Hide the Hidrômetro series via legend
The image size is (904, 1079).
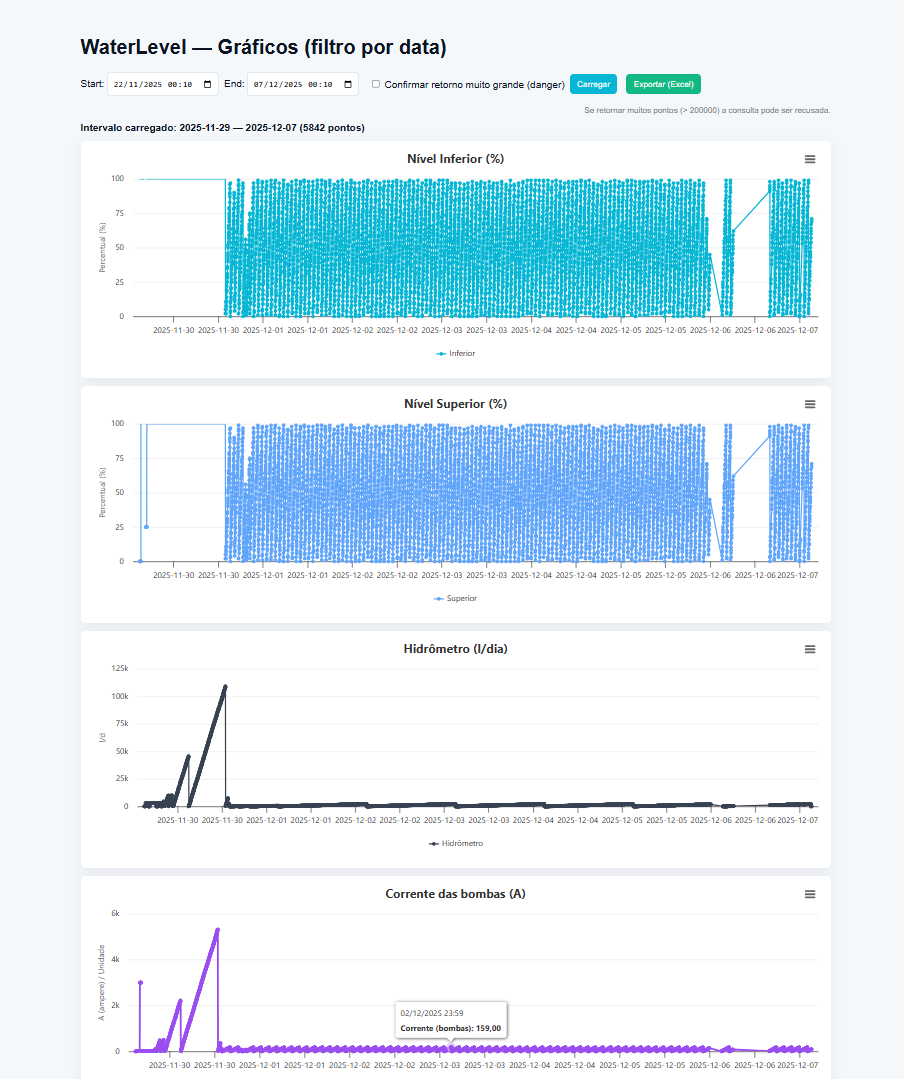(x=456, y=843)
